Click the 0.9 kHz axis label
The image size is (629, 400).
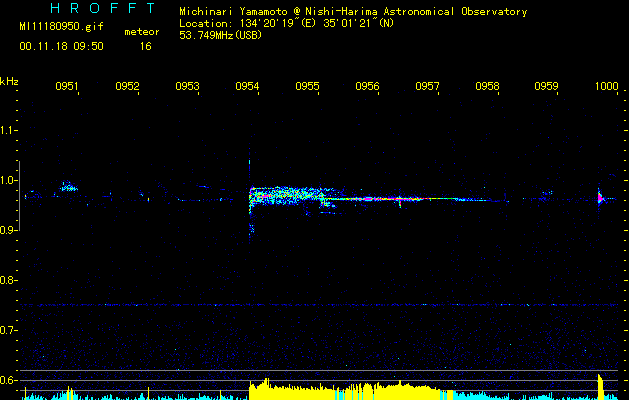click(x=7, y=230)
